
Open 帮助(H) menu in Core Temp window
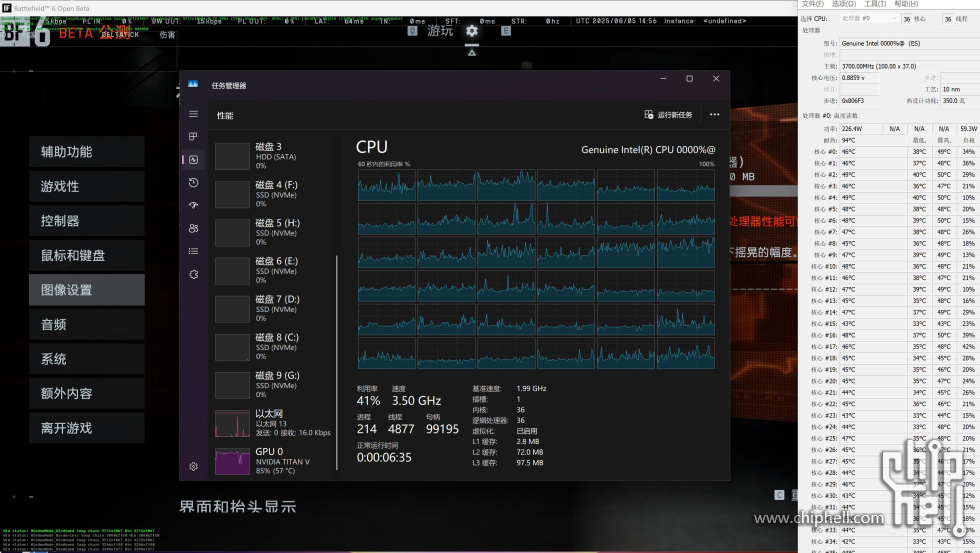(x=906, y=4)
